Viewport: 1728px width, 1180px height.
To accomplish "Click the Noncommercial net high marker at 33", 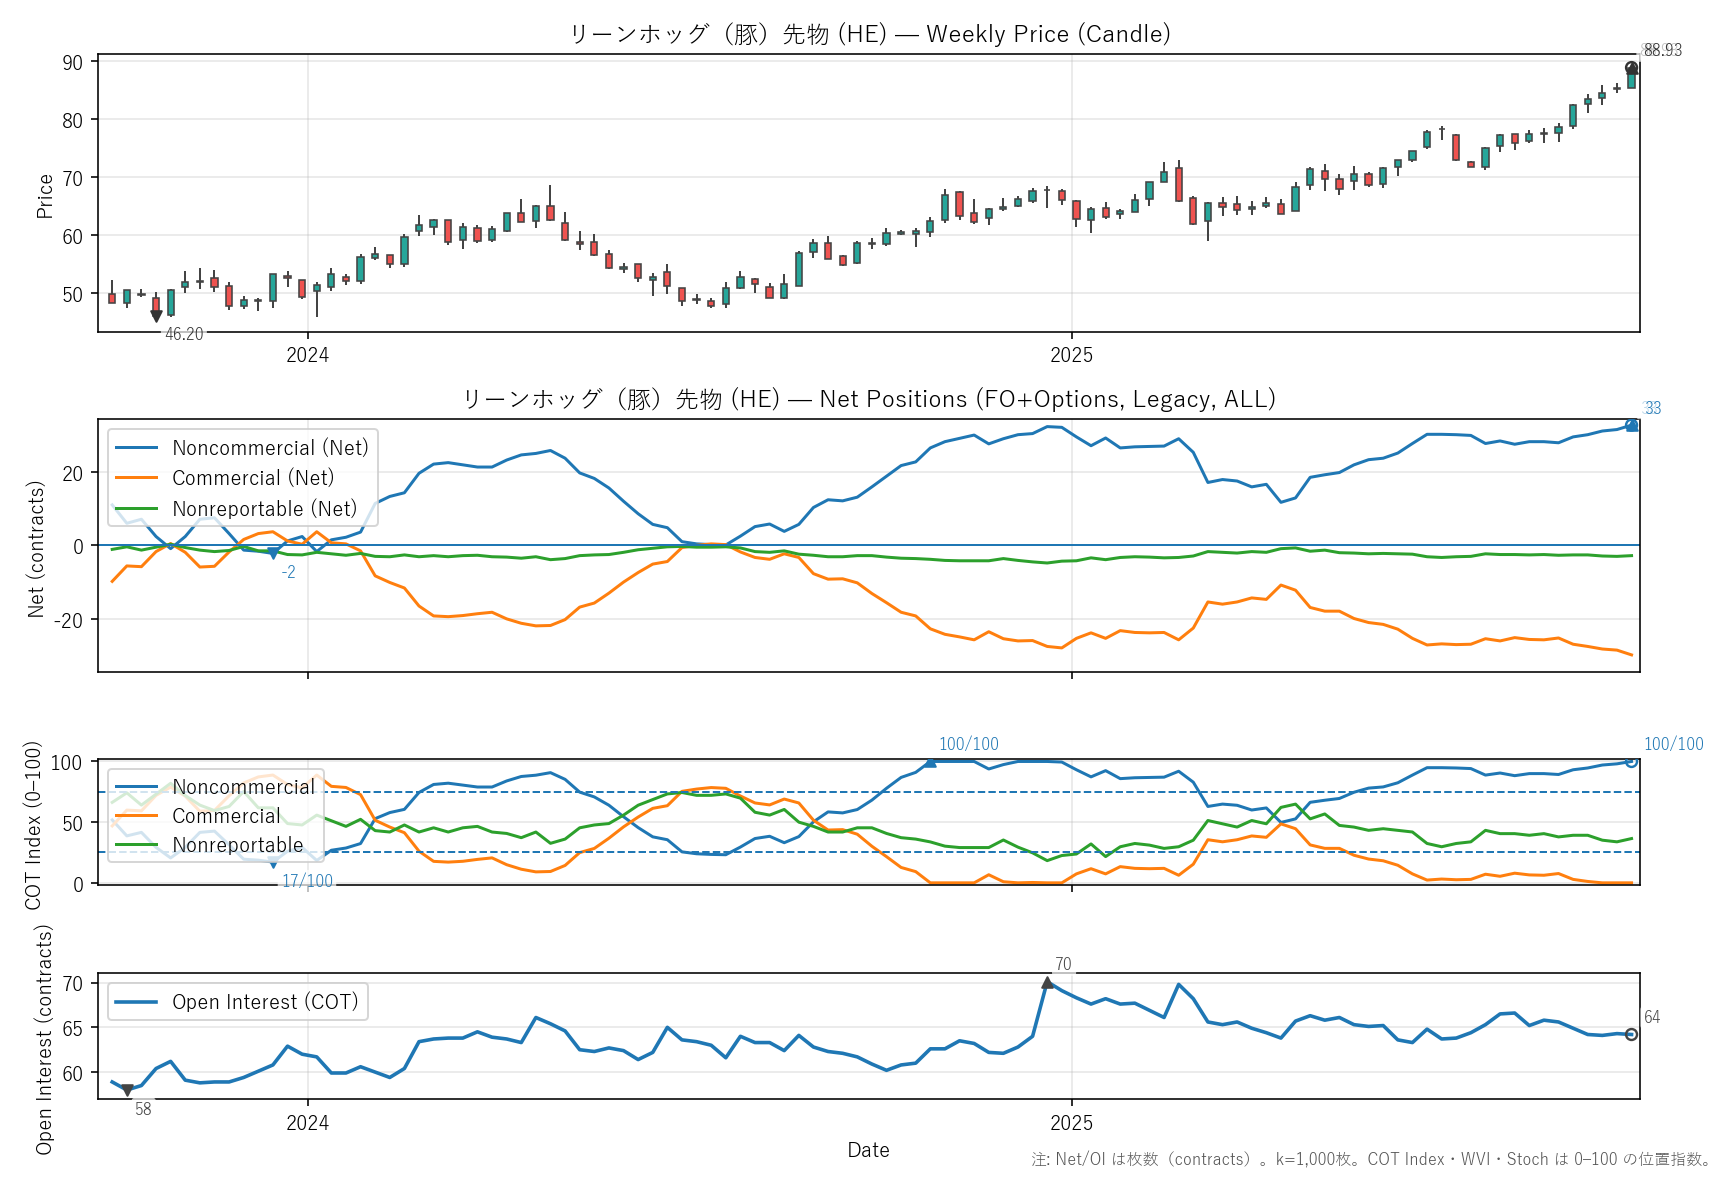I will pos(1632,425).
